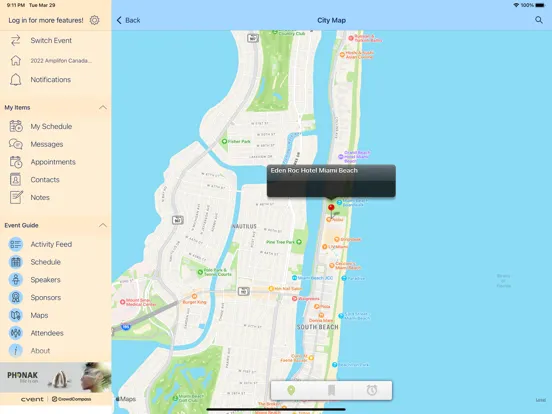Screen dimensions: 552x414
Task: Choose the Messages label
Action: click(x=47, y=144)
